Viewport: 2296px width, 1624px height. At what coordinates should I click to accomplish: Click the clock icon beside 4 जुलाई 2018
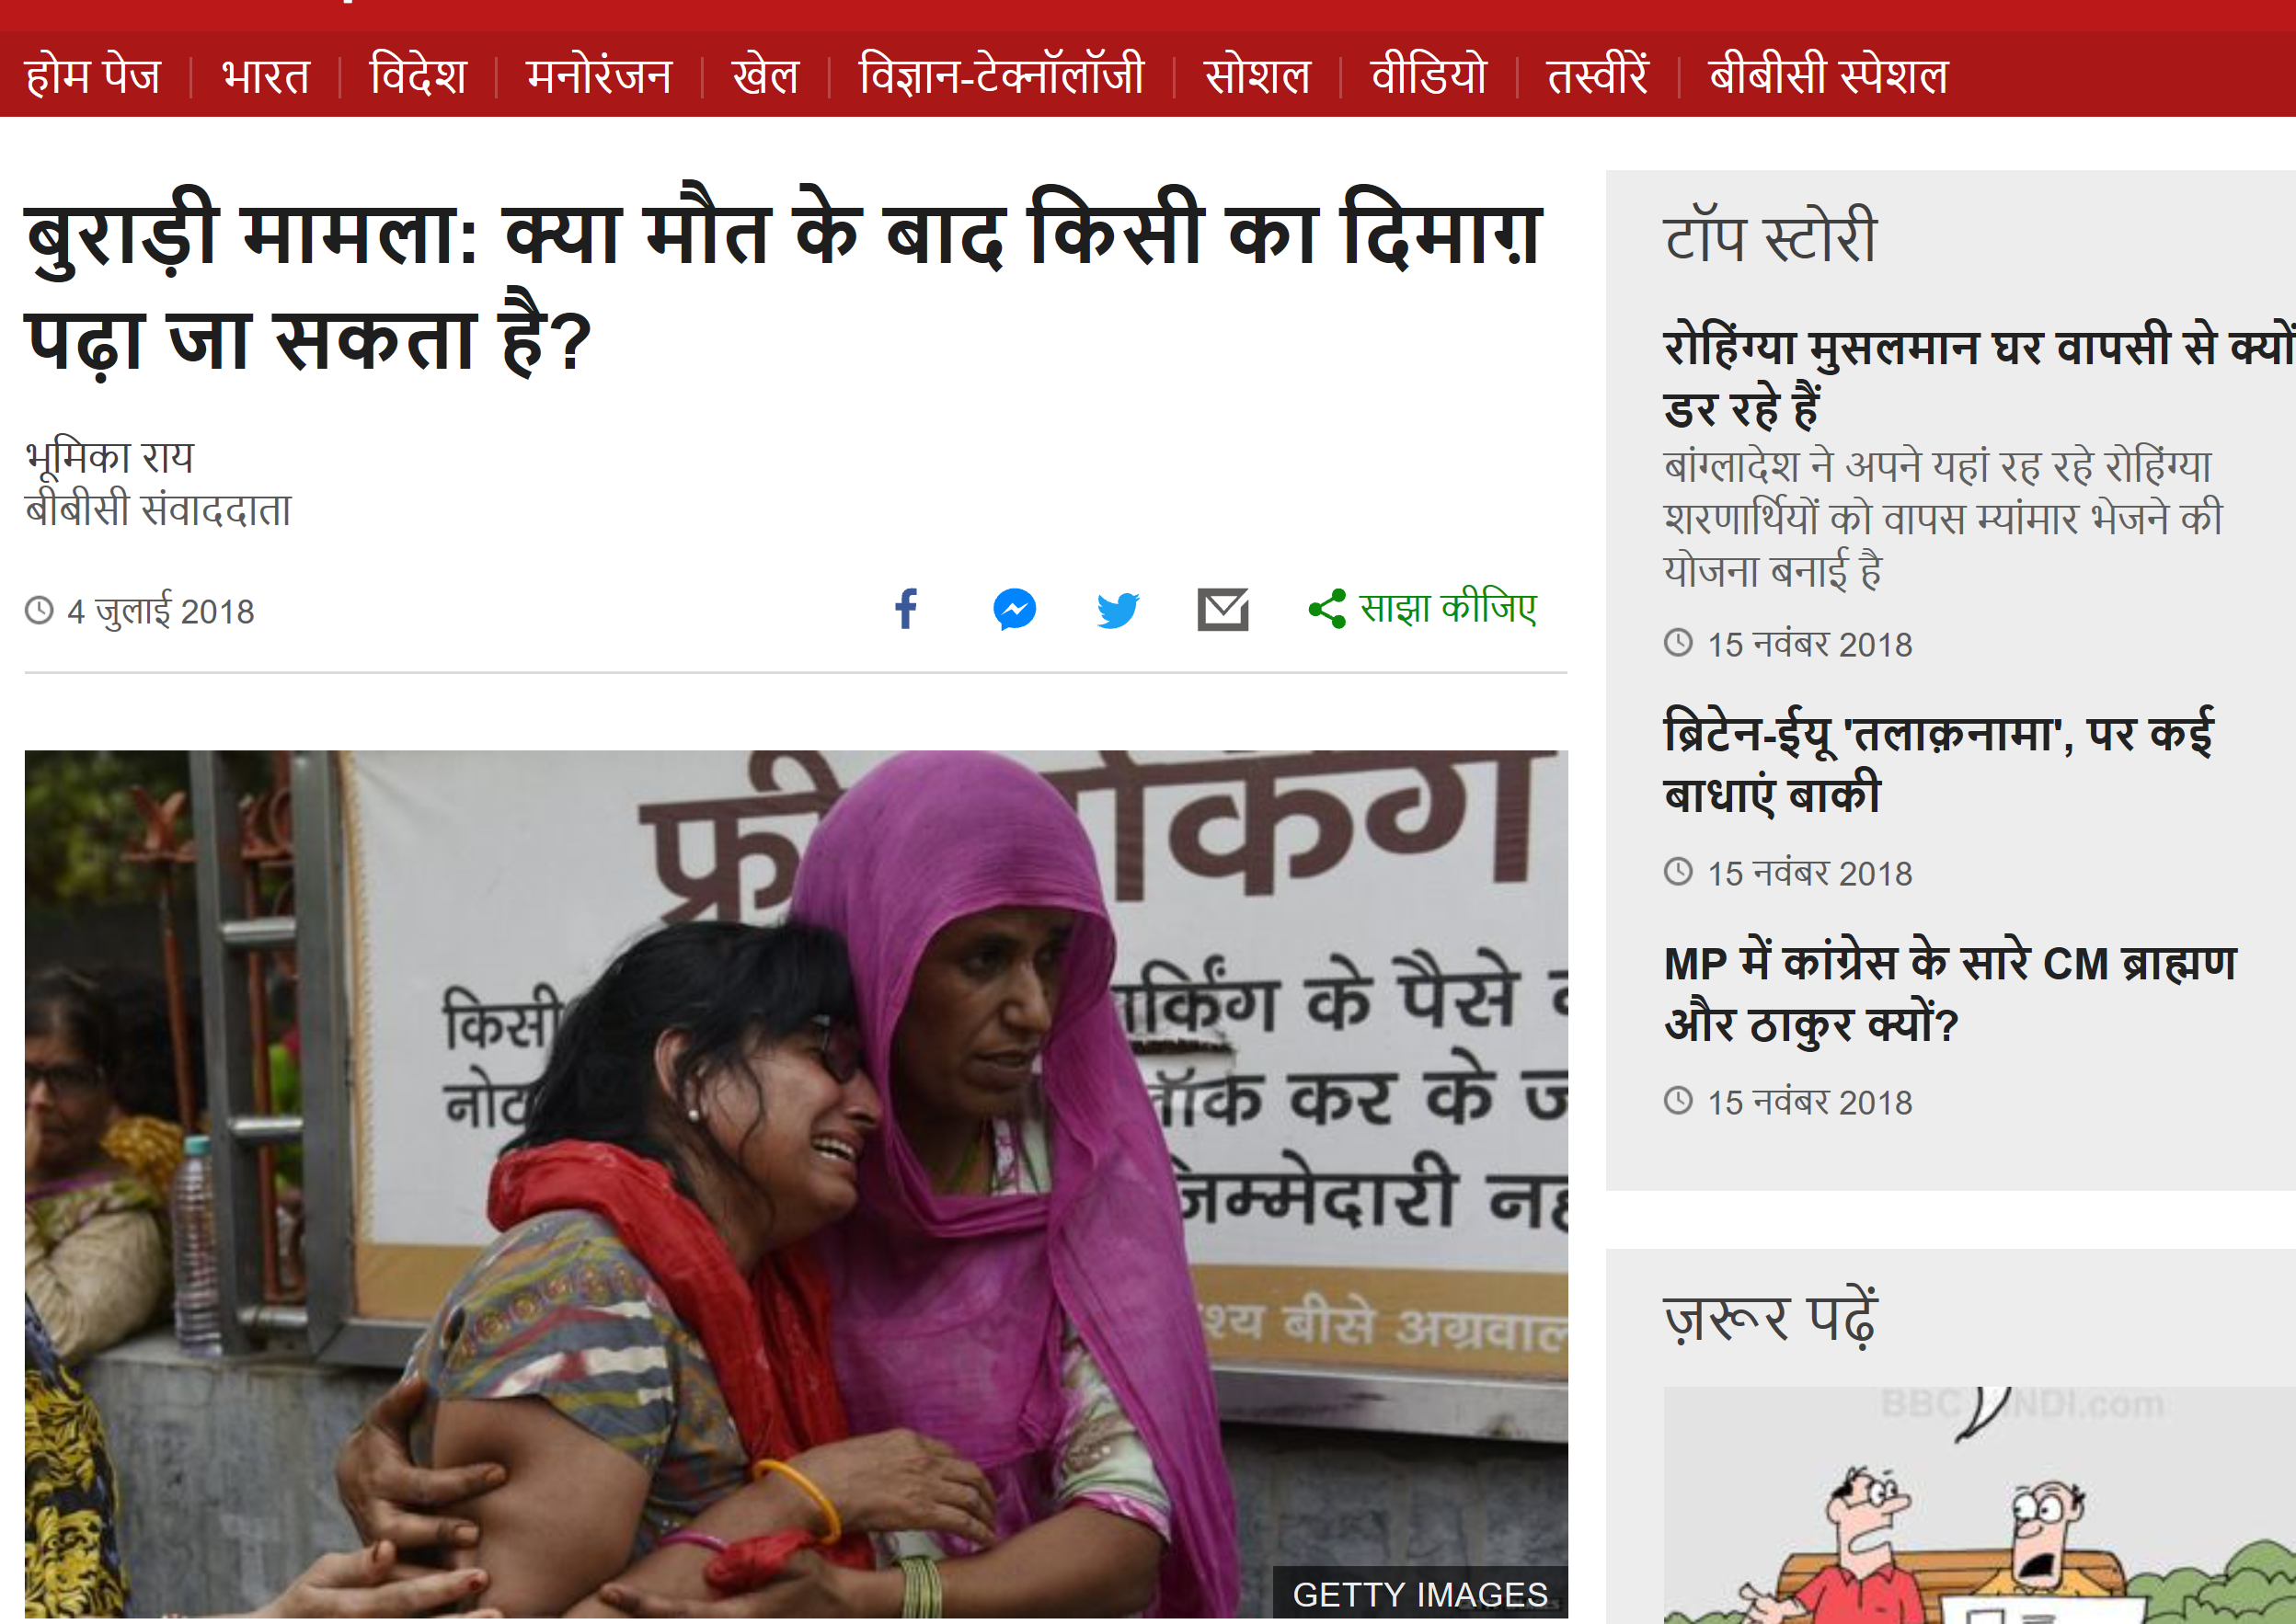coord(39,610)
